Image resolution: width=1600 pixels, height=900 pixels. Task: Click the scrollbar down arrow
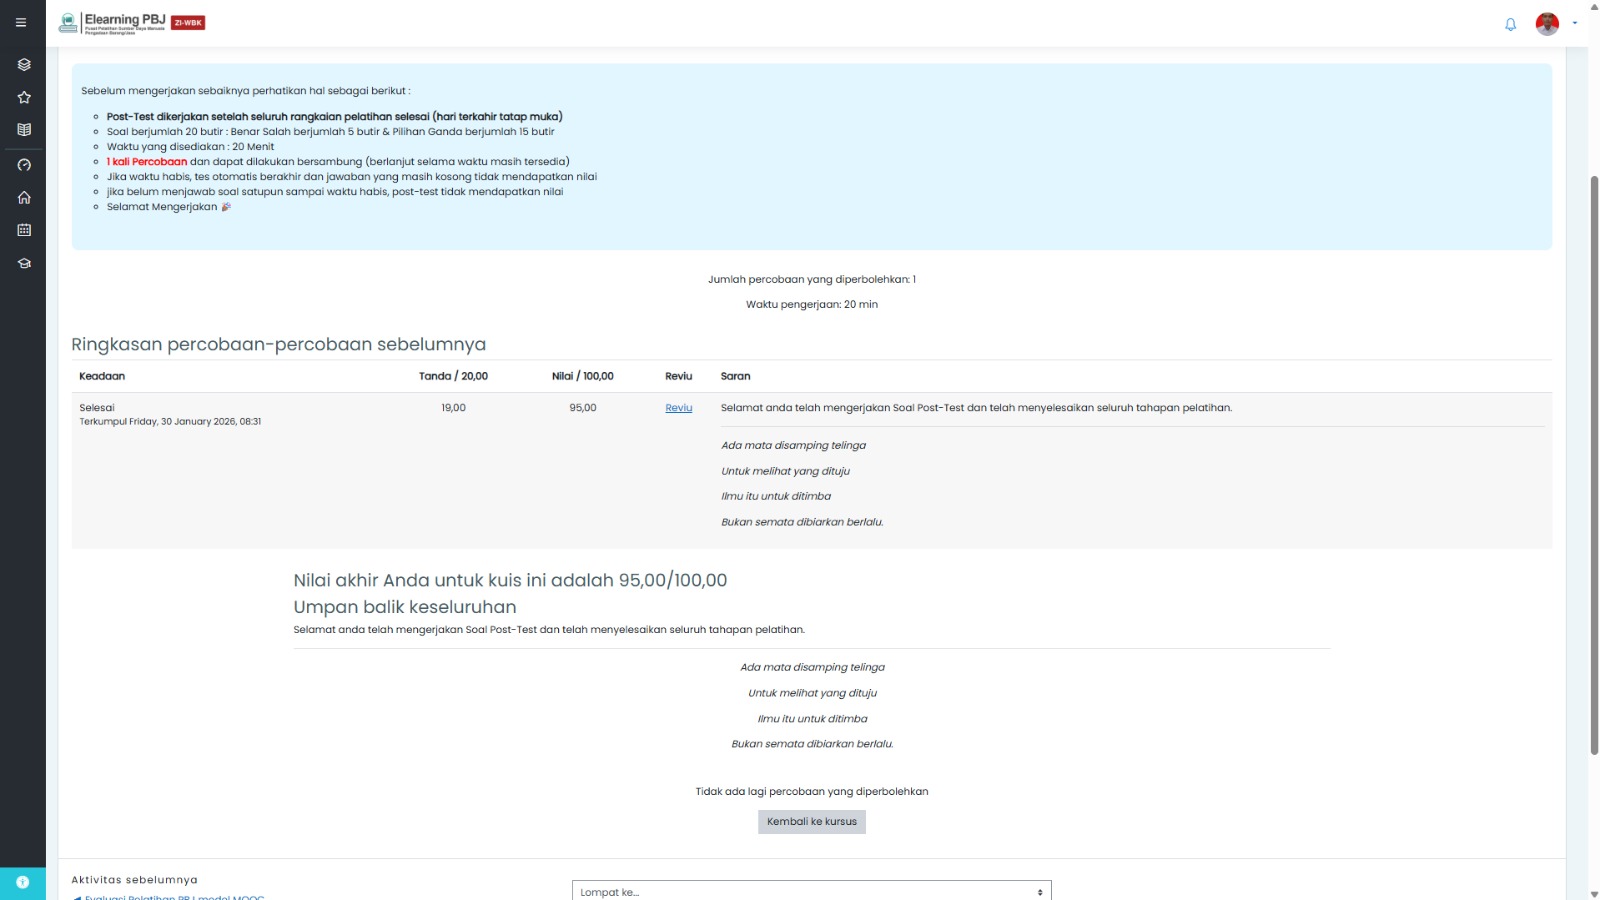[1594, 893]
